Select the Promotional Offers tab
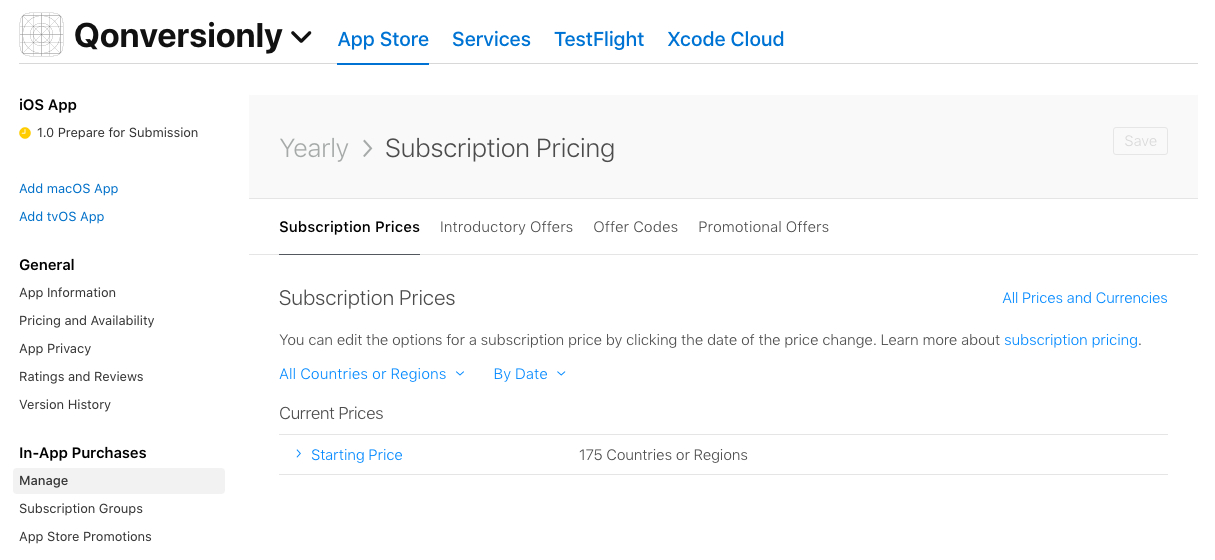This screenshot has height=560, width=1215. click(x=763, y=227)
